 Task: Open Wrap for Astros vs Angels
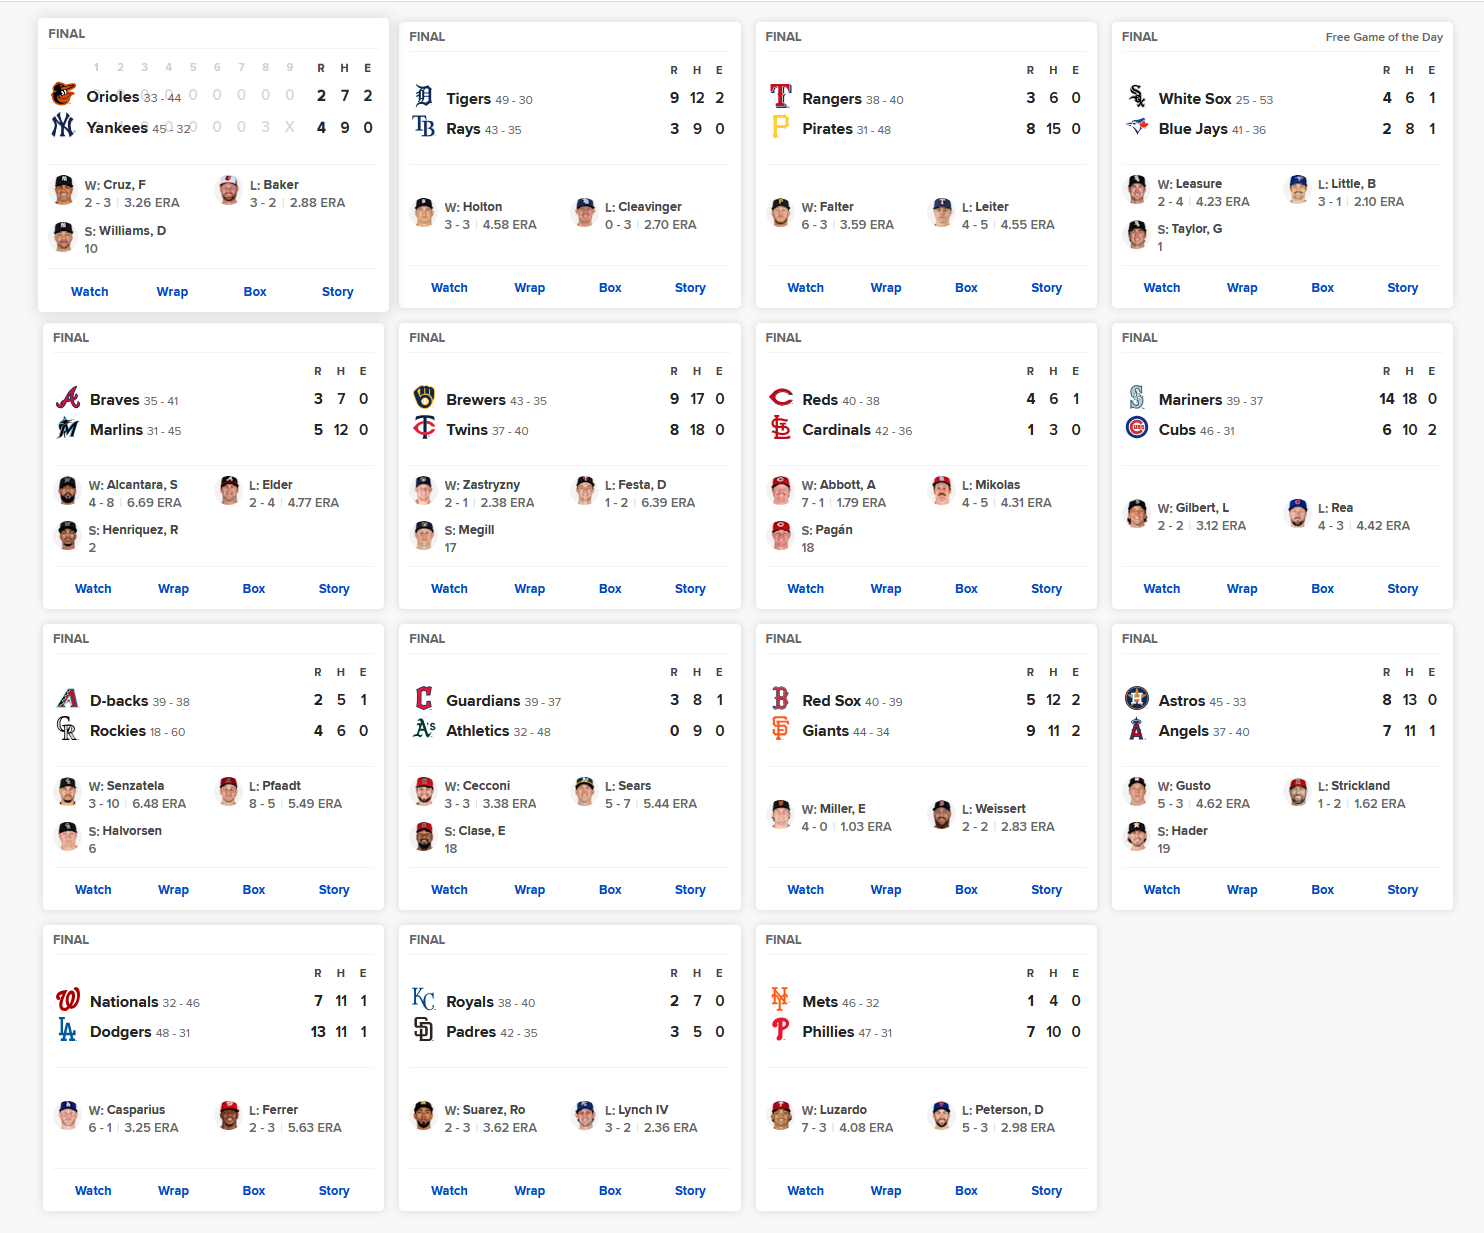click(1242, 890)
